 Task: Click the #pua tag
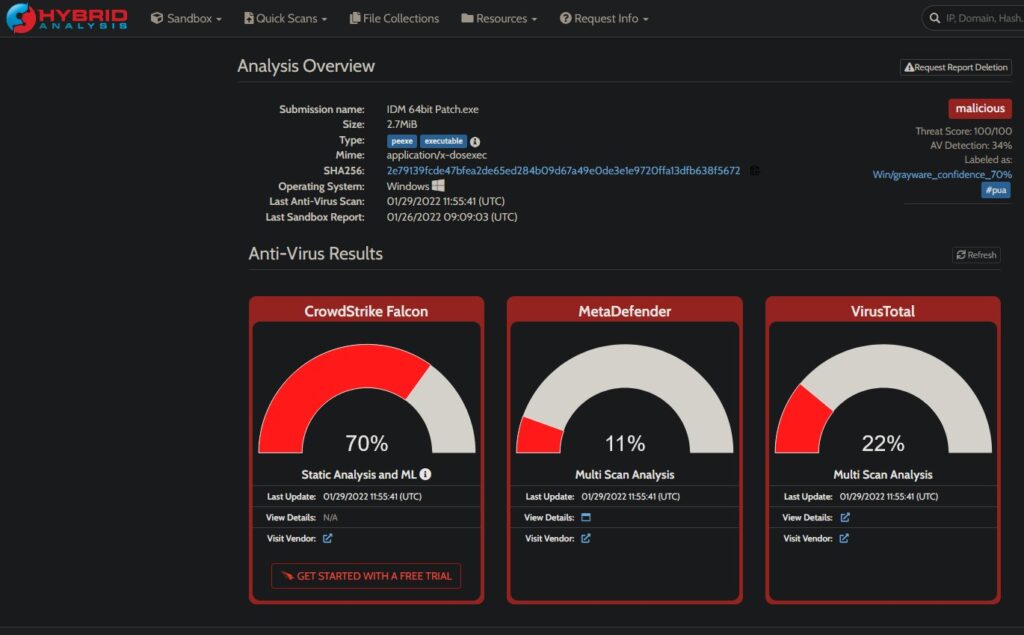[x=996, y=190]
